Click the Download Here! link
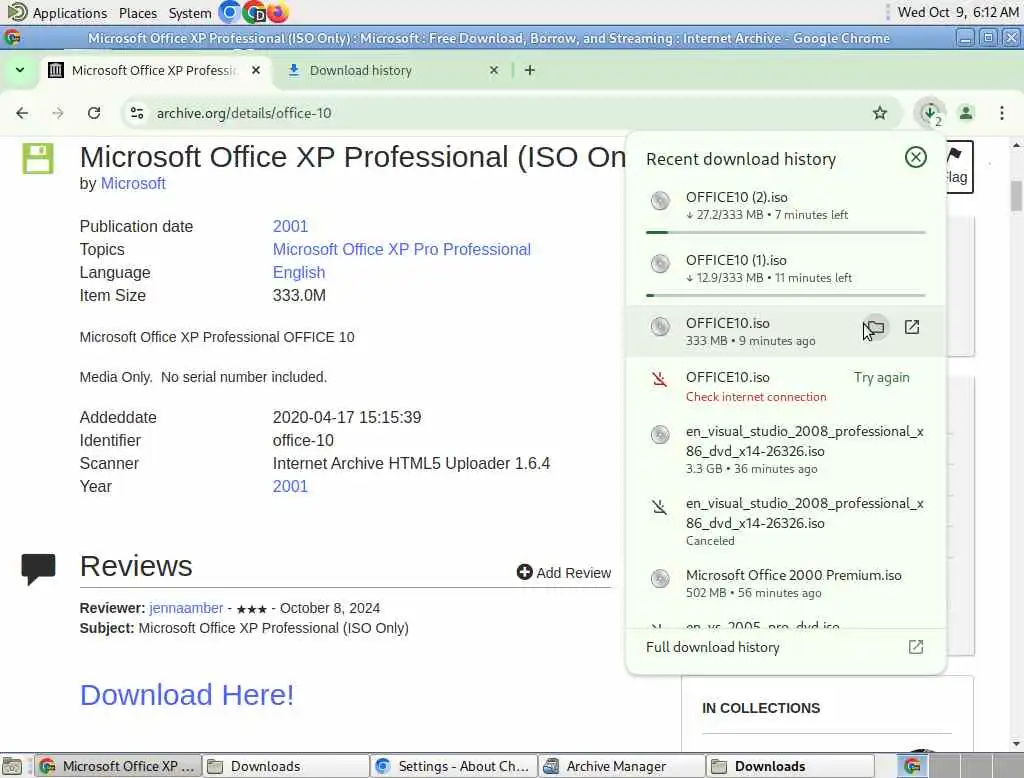This screenshot has width=1024, height=778. point(187,694)
